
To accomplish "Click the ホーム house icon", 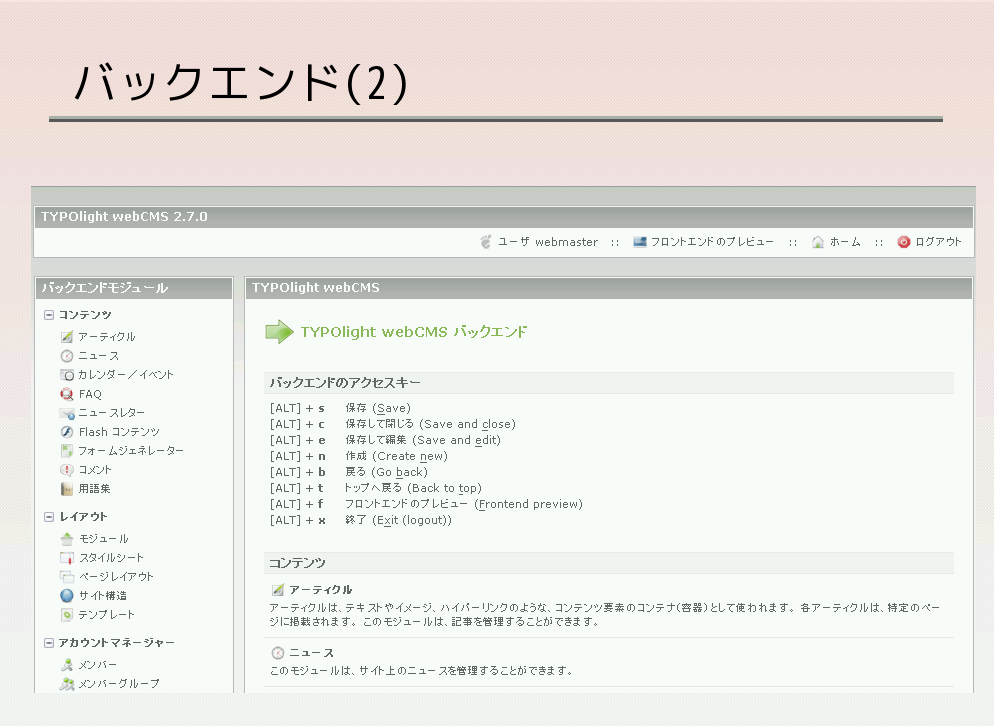I will 818,242.
